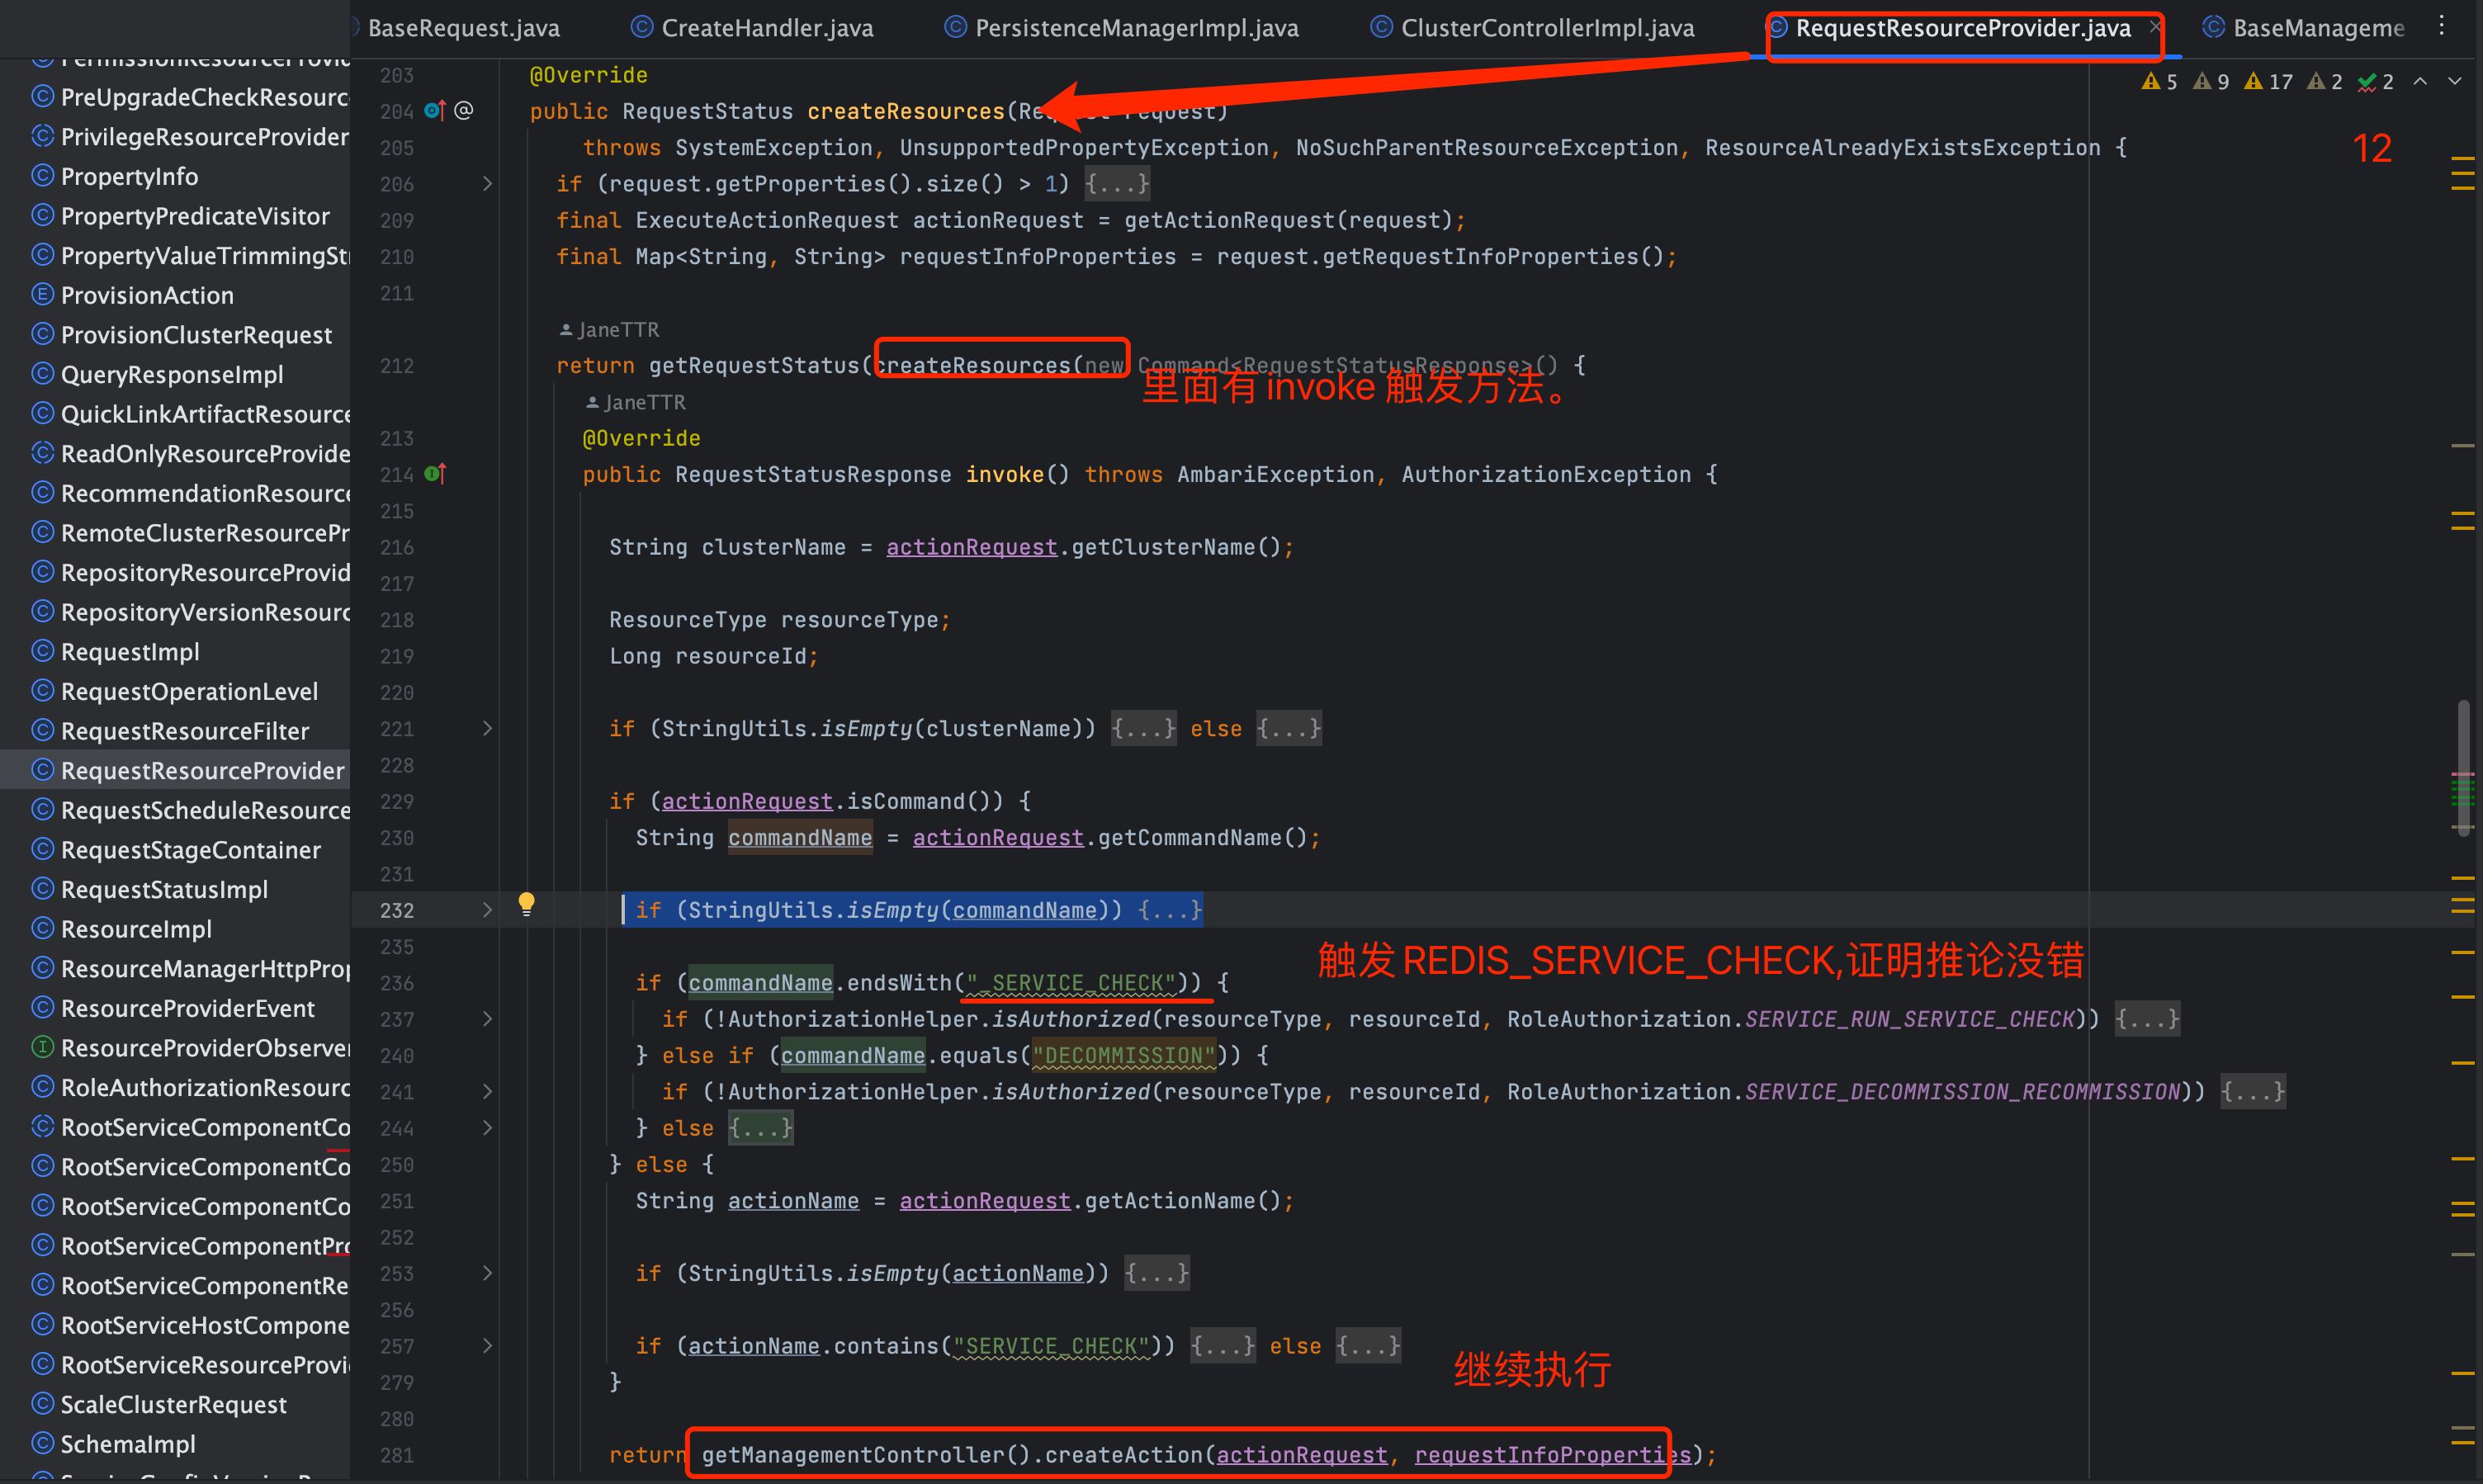Click the folded {...} placeholder on line 244
Viewport: 2483px width, 1484px height.
coord(760,1128)
